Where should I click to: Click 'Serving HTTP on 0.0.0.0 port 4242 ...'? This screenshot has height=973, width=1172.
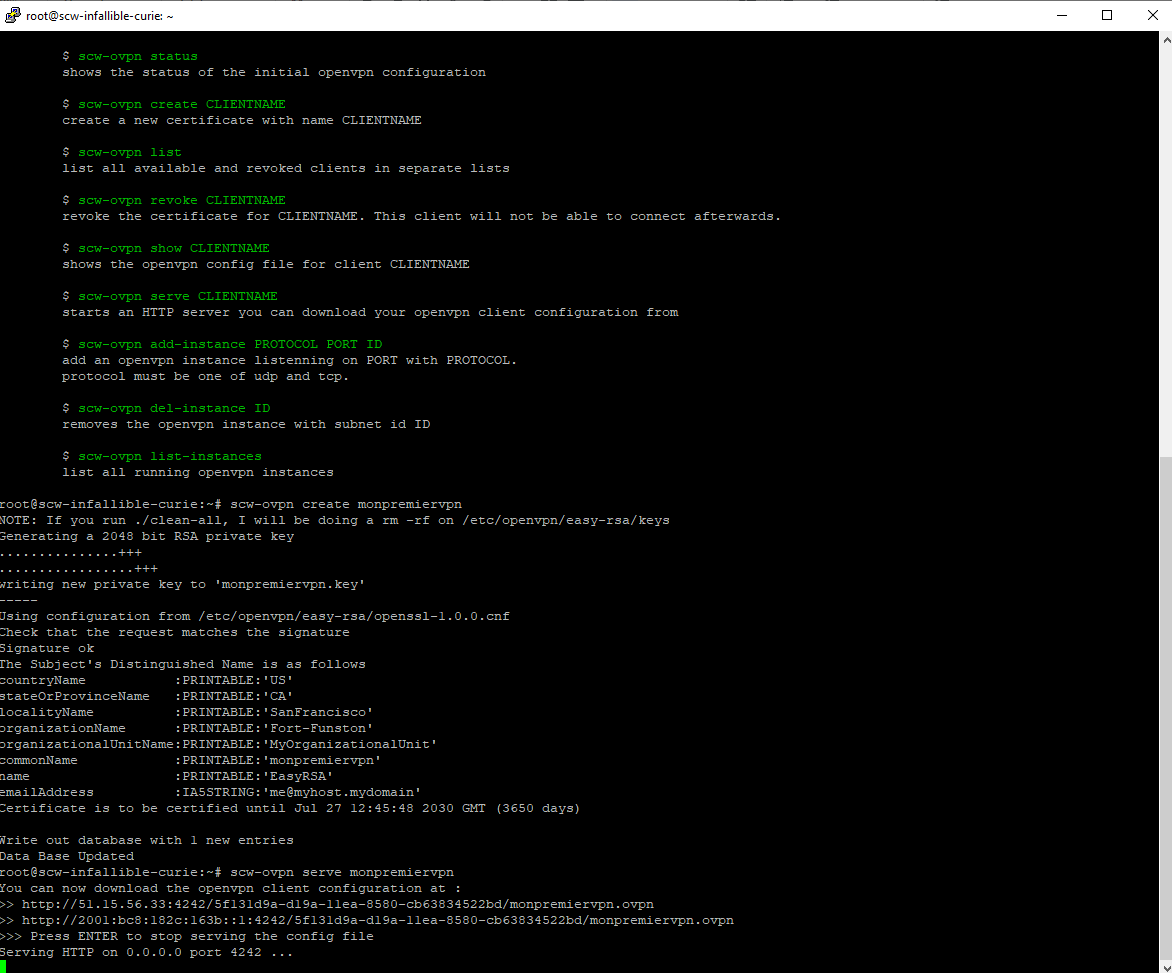(146, 953)
